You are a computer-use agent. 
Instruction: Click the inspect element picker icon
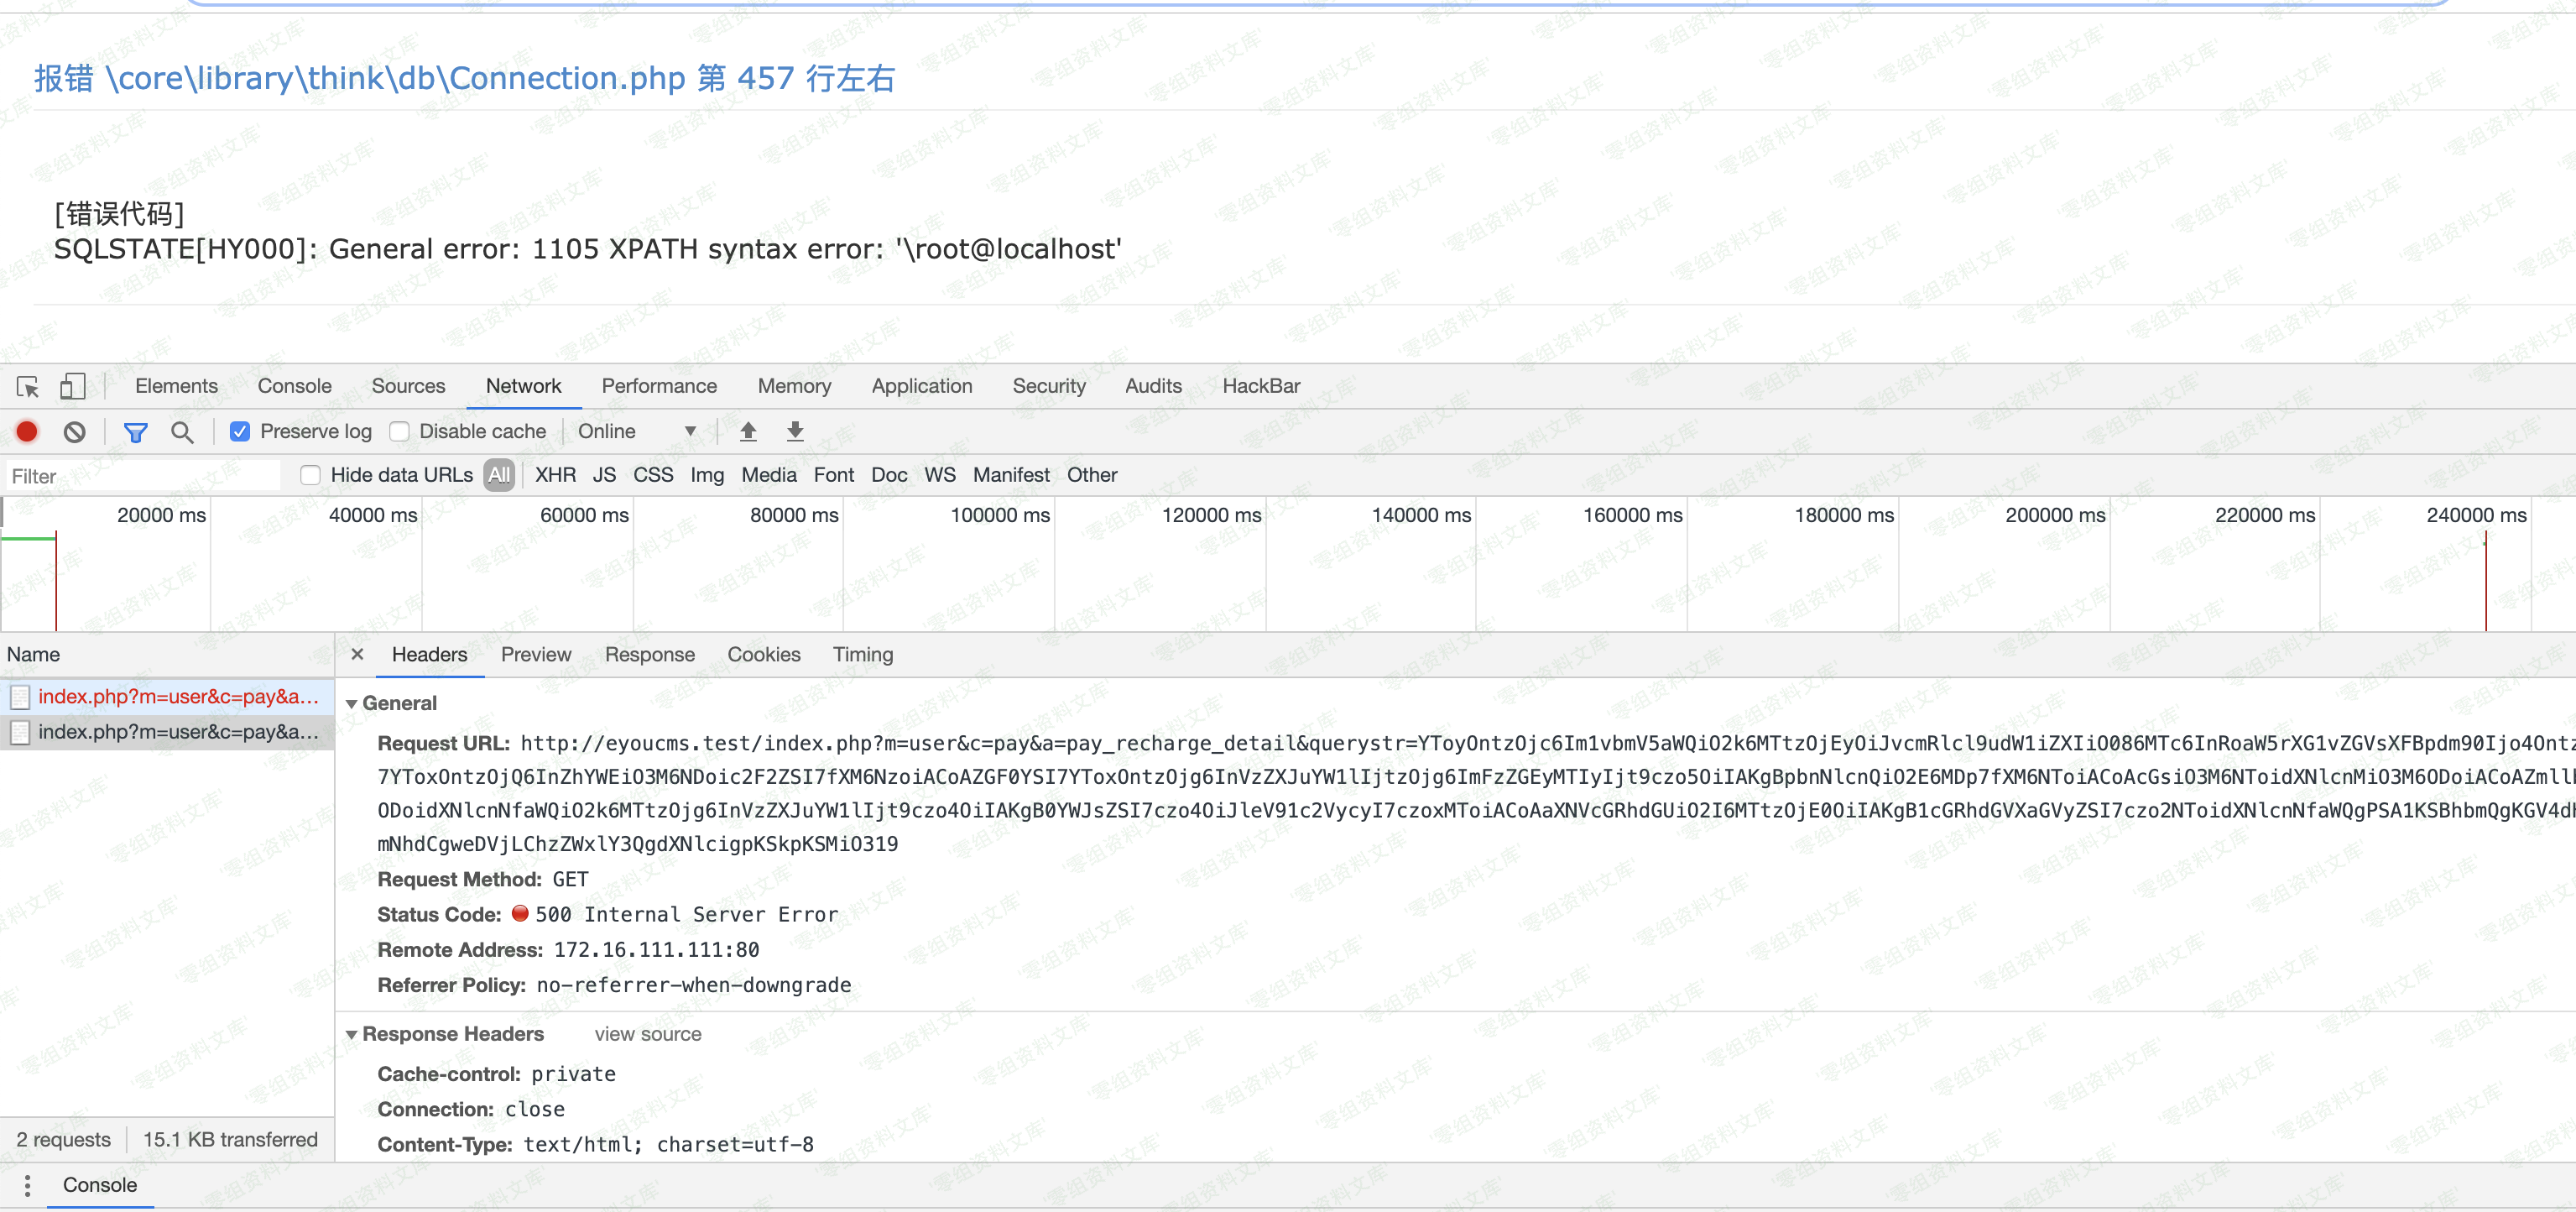[x=28, y=386]
